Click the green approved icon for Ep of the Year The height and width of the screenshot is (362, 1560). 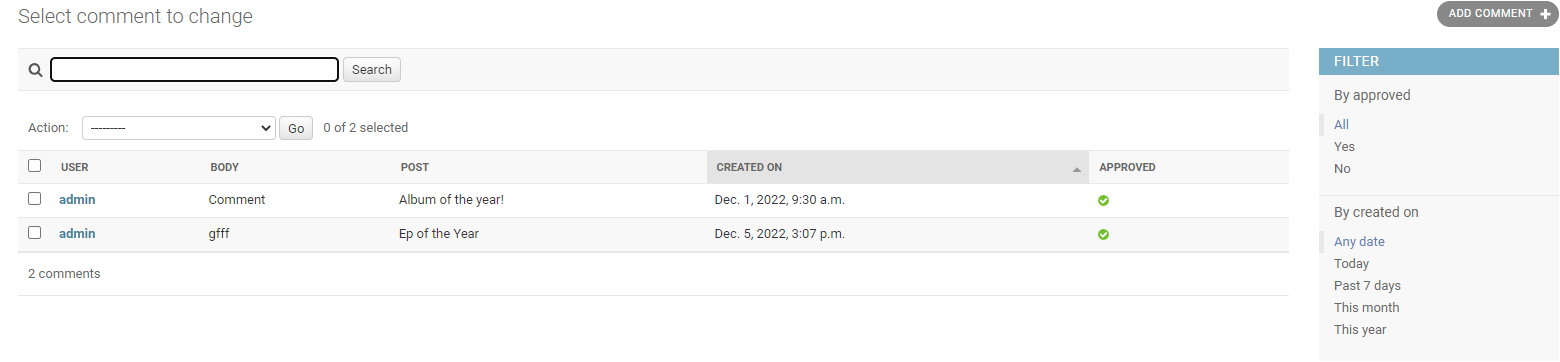pos(1103,234)
